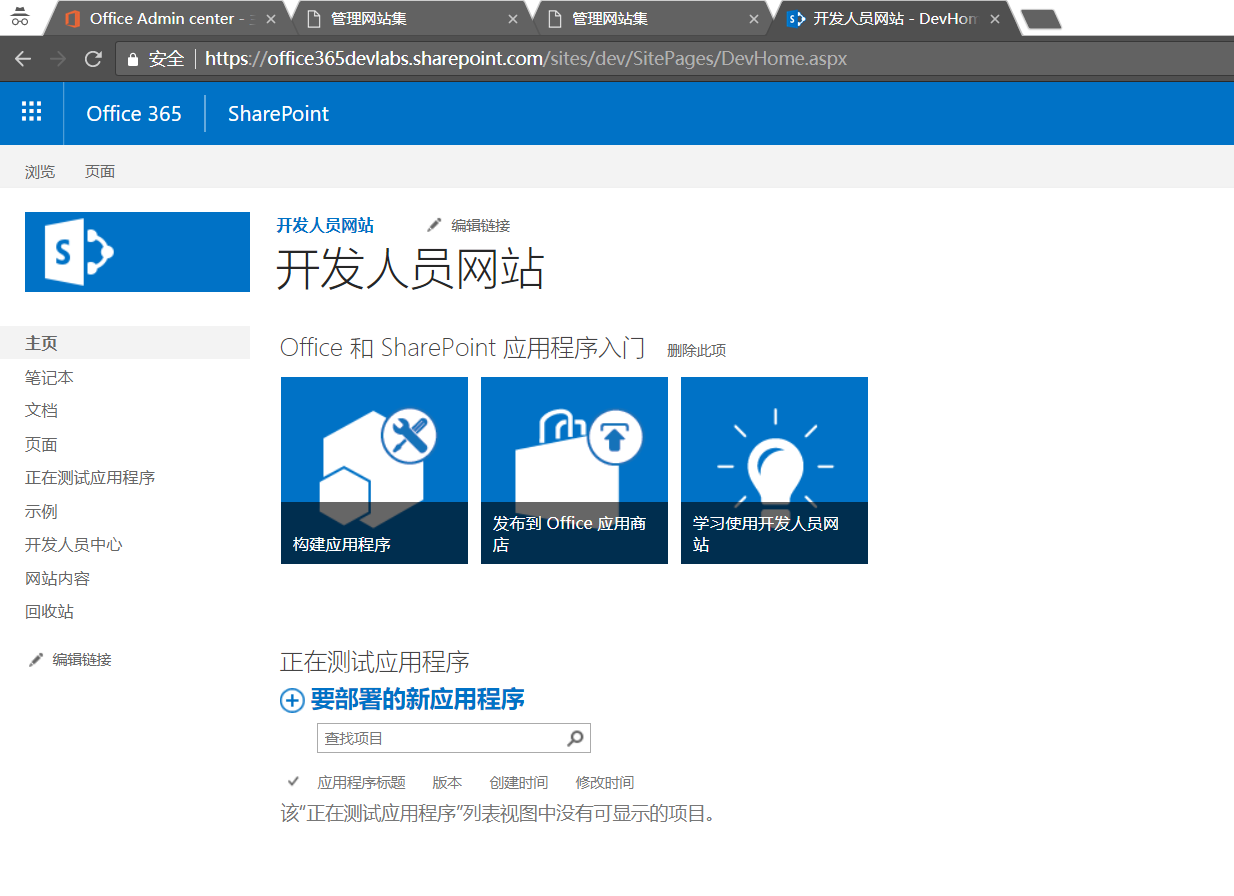Click the checkmark select-all column header
The height and width of the screenshot is (896, 1234).
pyautogui.click(x=293, y=782)
